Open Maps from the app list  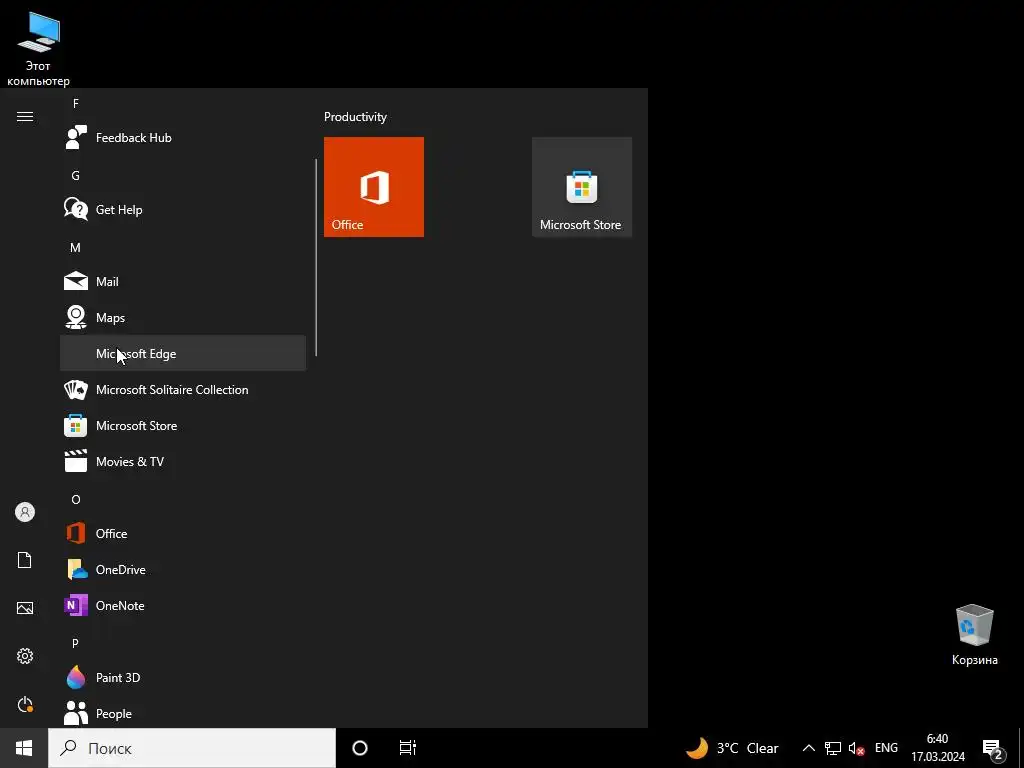[183, 317]
